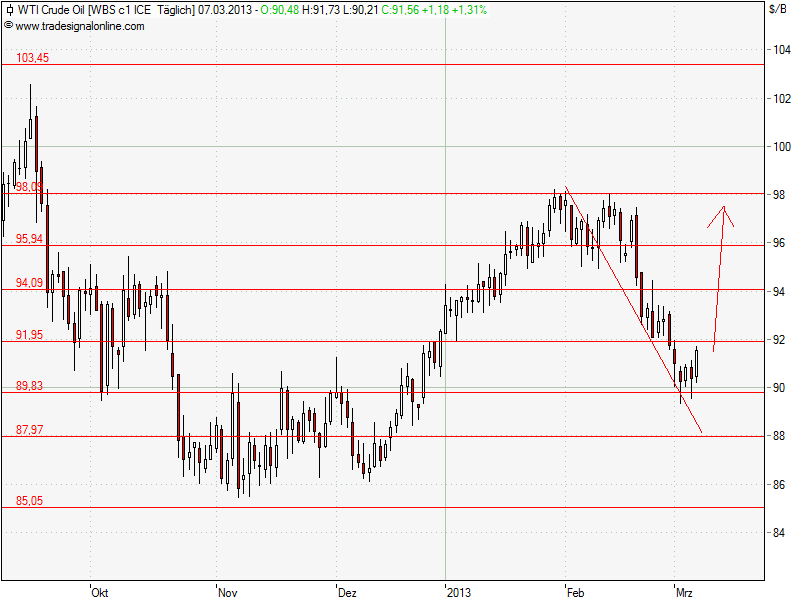The image size is (800, 600).
Task: Select the 98,09 level label
Action: point(30,187)
